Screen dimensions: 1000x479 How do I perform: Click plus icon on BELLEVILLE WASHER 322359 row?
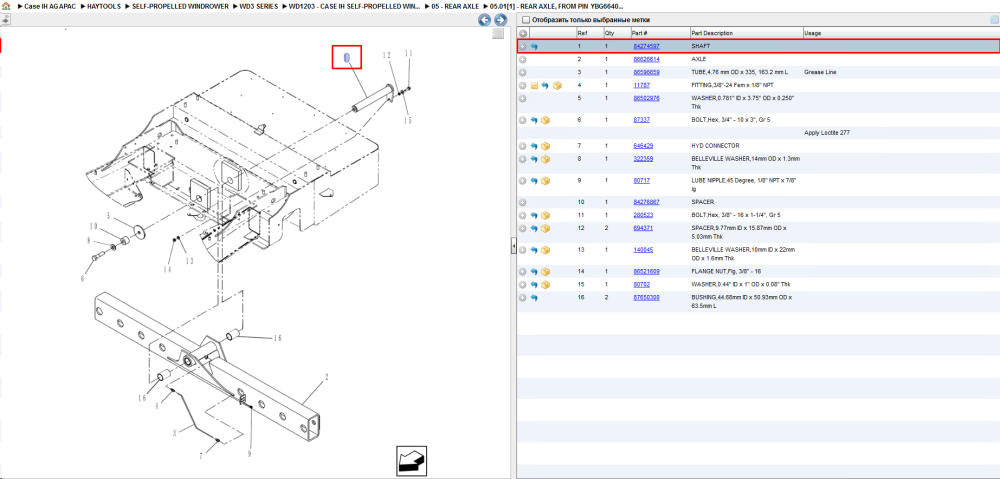[522, 159]
